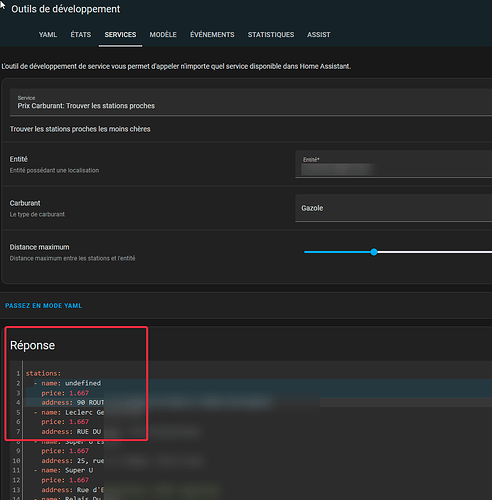Viewport: 492px width, 500px height.
Task: Click the Distance maximum slider handle
Action: (374, 252)
